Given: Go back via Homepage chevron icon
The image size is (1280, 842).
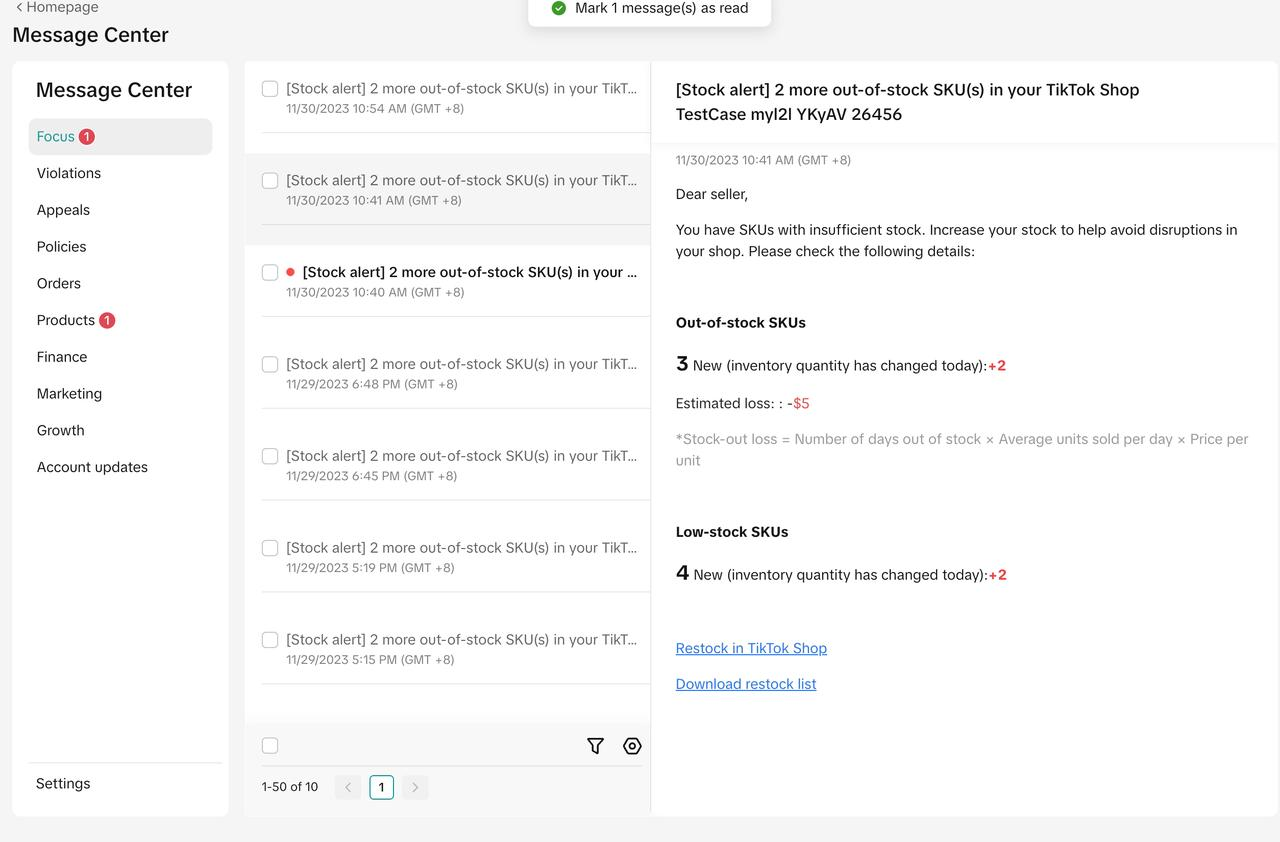Looking at the screenshot, I should tap(19, 8).
